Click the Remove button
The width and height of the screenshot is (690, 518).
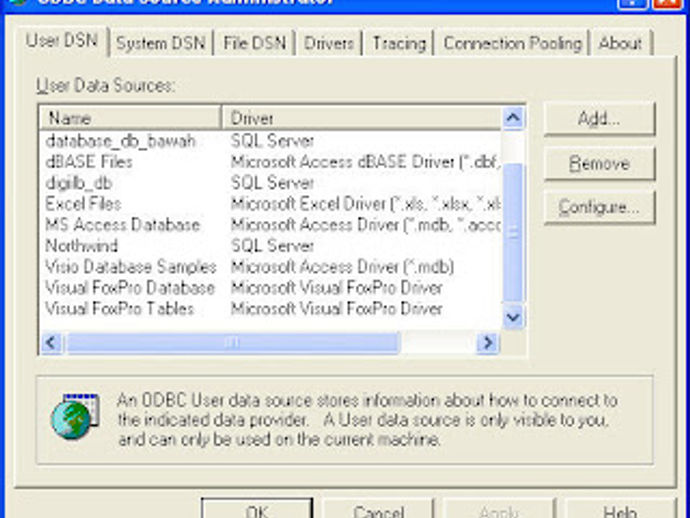point(599,164)
